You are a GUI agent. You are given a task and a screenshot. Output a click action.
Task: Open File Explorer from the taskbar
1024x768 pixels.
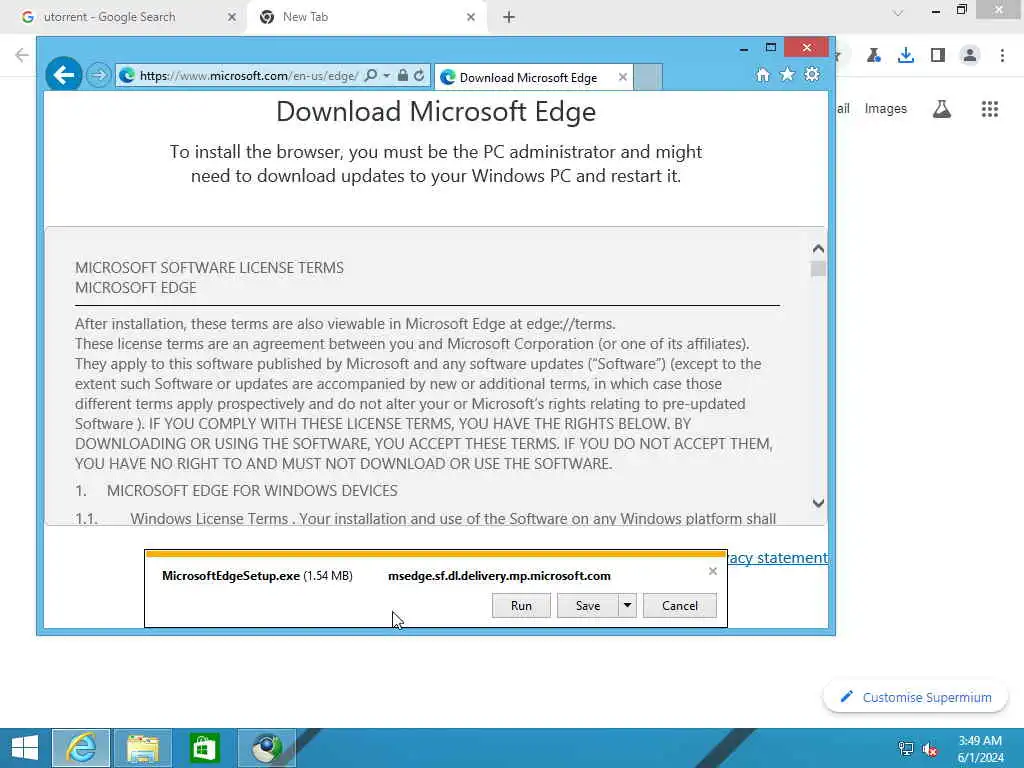143,748
